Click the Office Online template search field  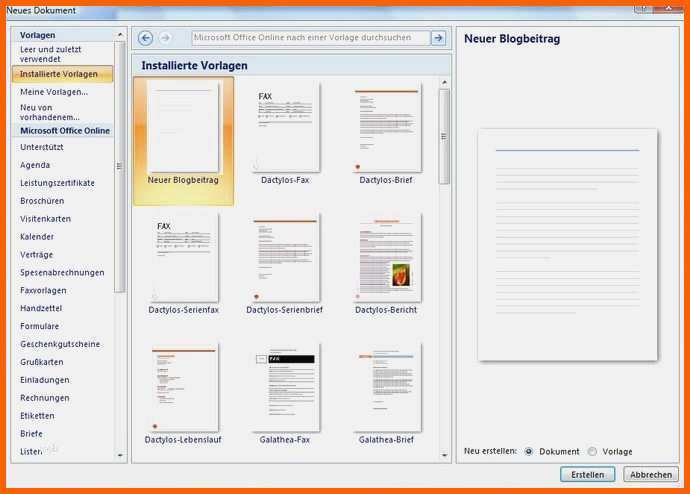308,38
